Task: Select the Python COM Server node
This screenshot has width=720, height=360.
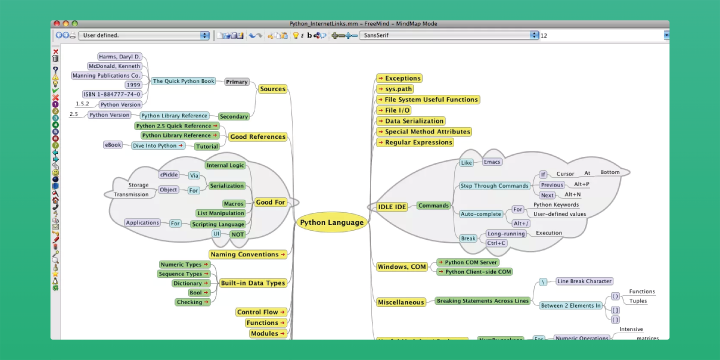Action: click(x=468, y=262)
